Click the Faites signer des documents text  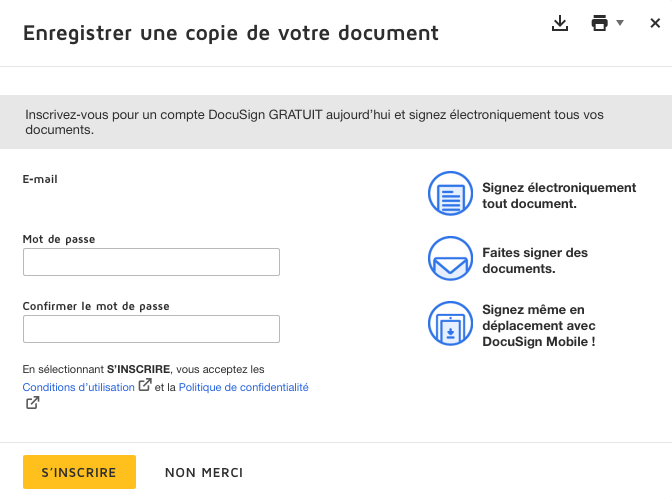(535, 260)
